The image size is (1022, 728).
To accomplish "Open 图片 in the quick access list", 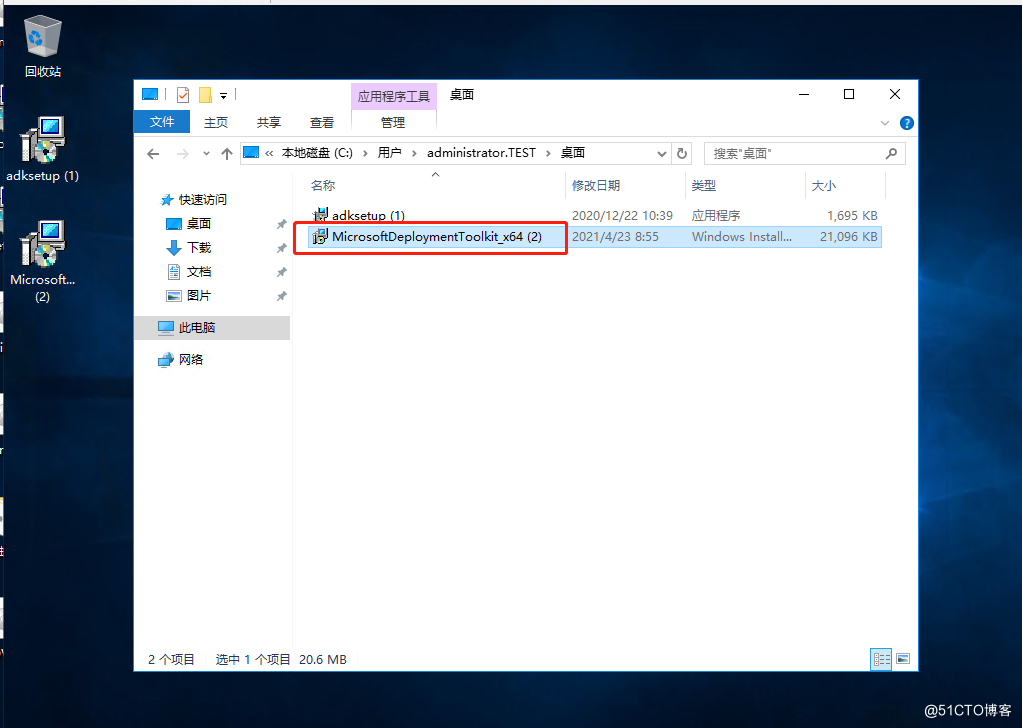I will click(x=198, y=296).
